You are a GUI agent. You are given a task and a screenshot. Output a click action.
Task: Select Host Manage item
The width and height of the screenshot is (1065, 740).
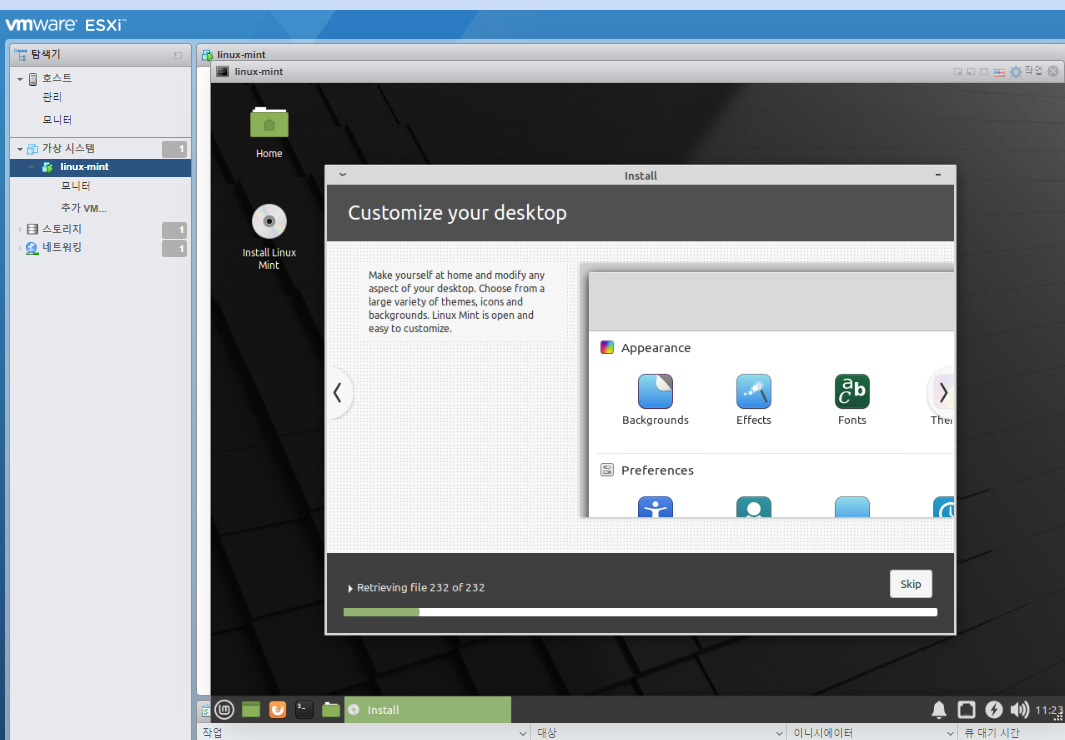click(x=52, y=97)
